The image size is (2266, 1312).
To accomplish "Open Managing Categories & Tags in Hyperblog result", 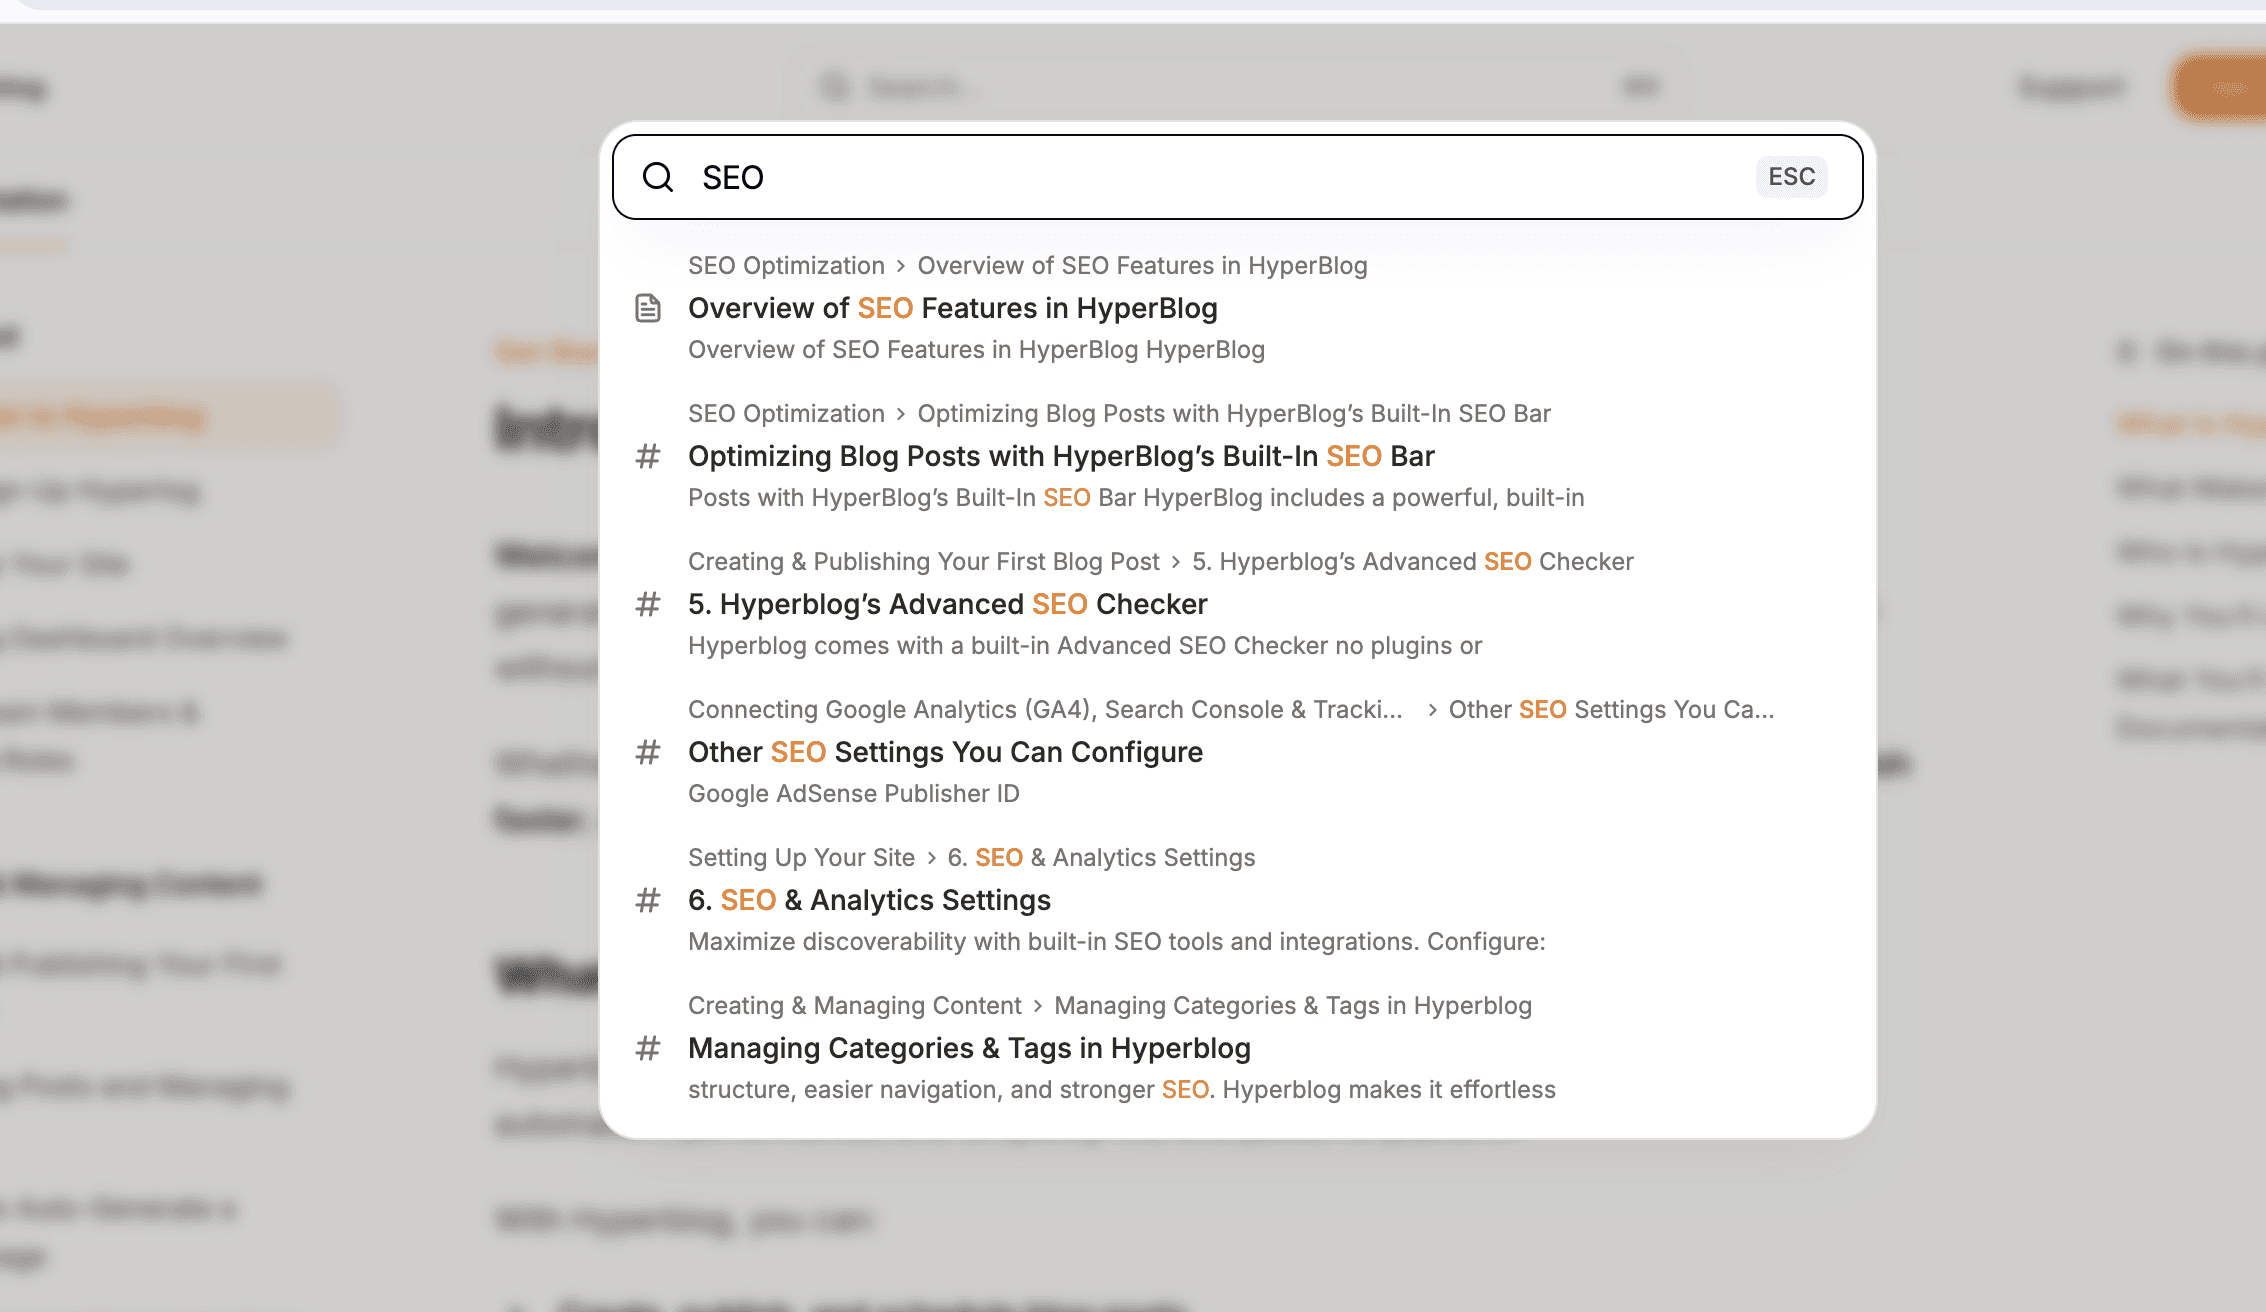I will click(969, 1048).
